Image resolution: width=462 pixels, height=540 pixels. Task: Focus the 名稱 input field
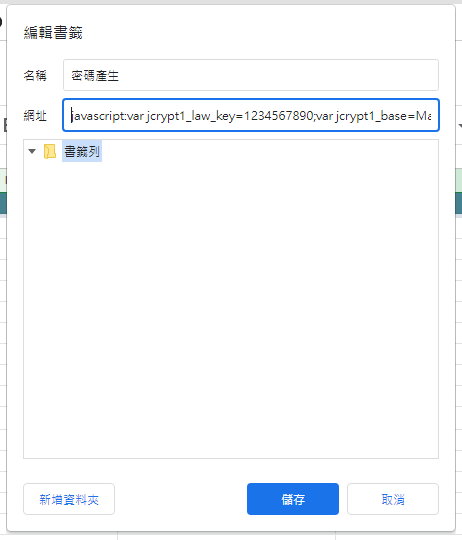coord(251,75)
